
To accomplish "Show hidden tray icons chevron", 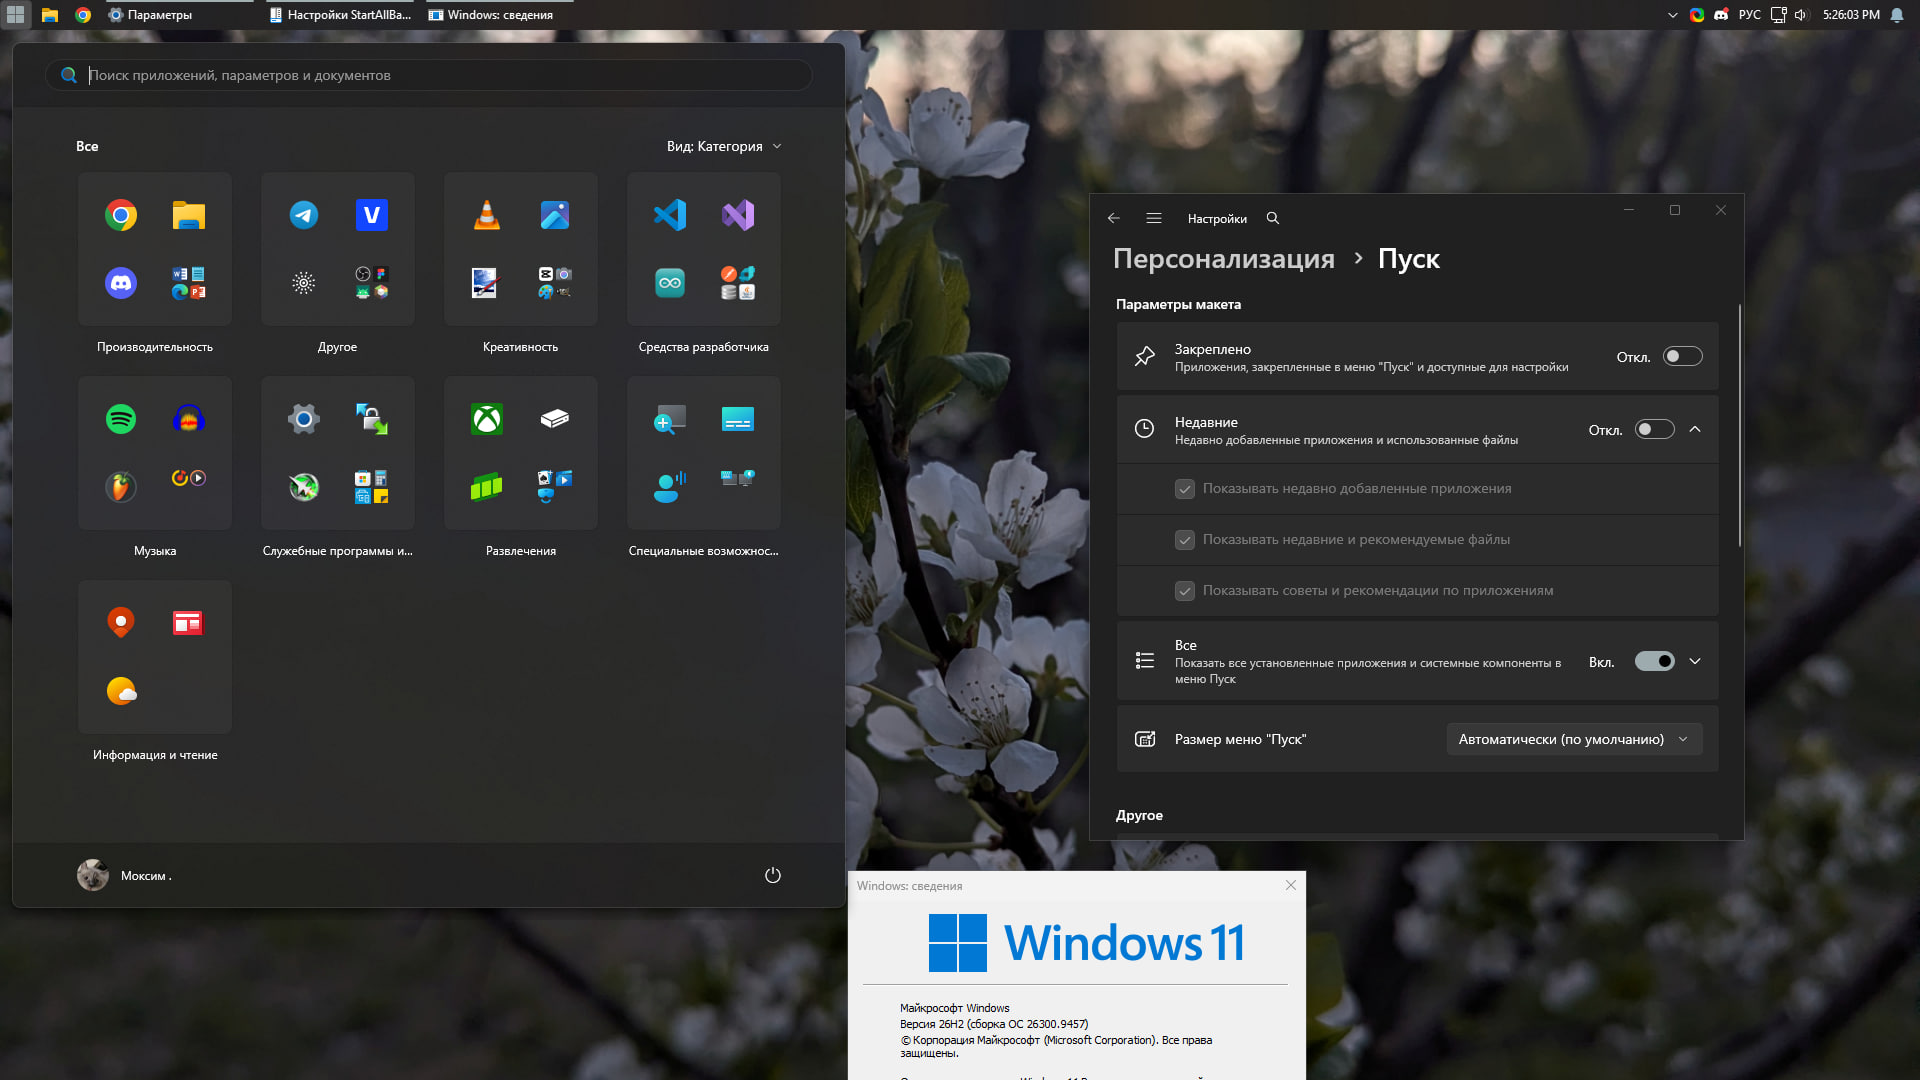I will click(x=1673, y=15).
